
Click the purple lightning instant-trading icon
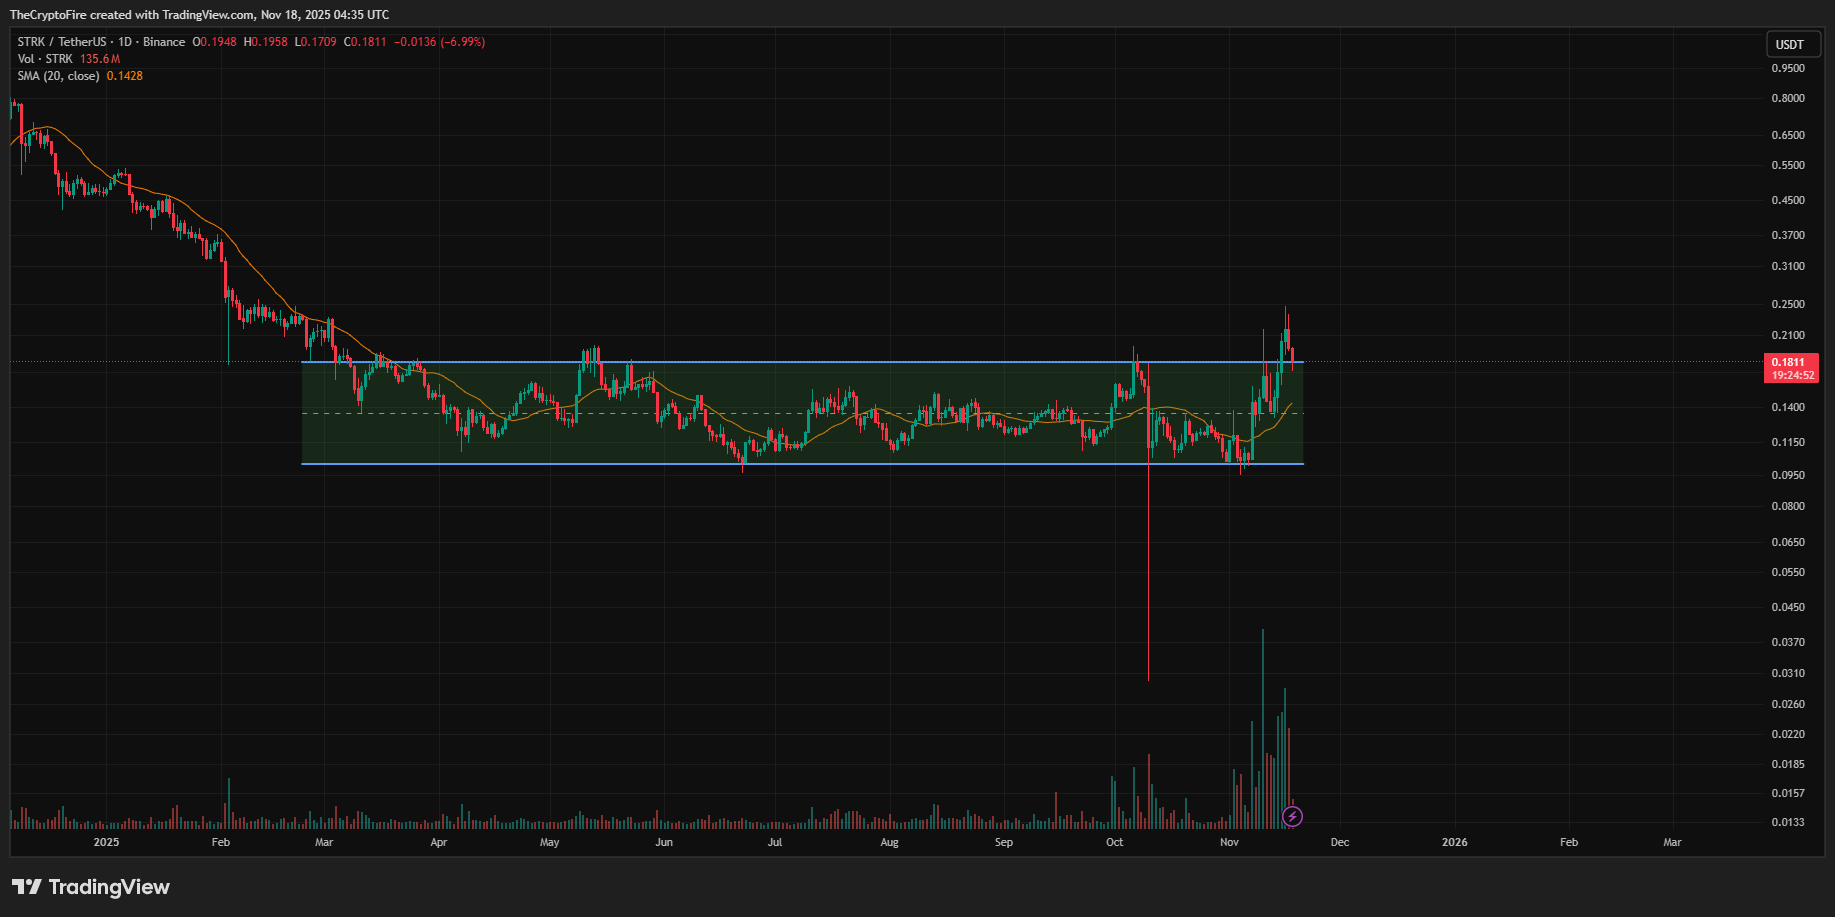tap(1292, 816)
